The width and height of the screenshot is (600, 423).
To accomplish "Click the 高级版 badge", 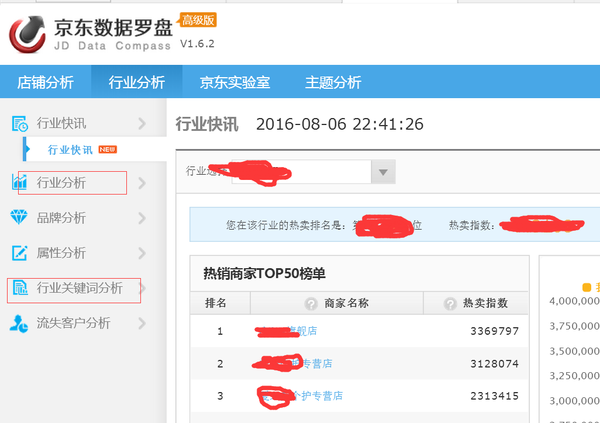I will coord(198,20).
